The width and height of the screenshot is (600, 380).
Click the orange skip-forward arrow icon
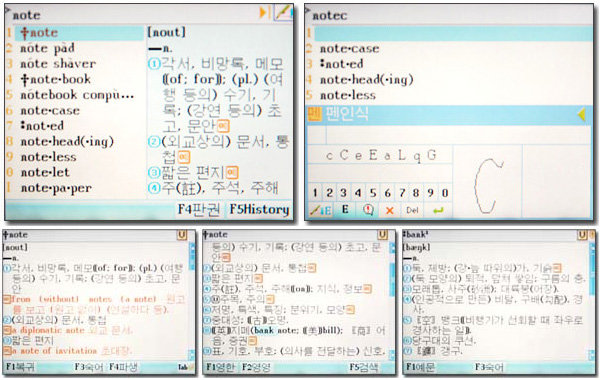coord(264,13)
